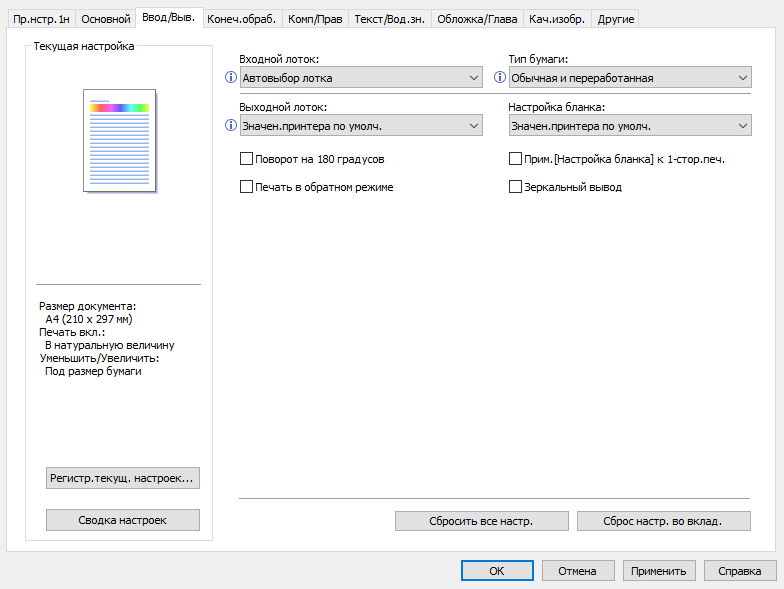784x589 pixels.
Task: Click Применить button
Action: pos(659,570)
